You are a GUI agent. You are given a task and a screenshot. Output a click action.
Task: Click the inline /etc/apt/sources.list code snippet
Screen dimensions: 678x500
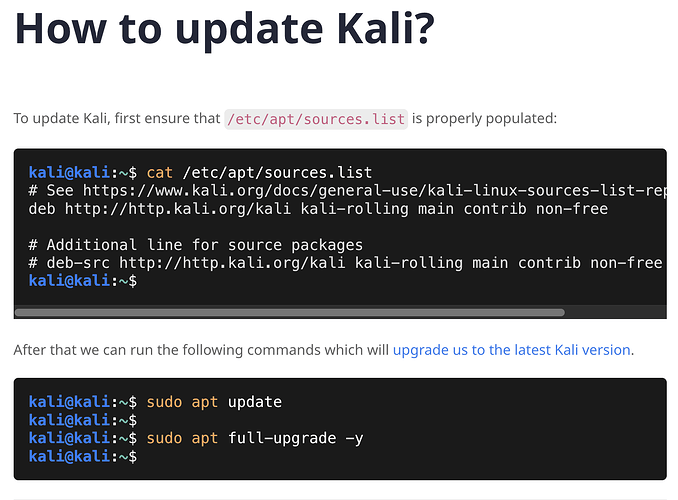point(316,119)
